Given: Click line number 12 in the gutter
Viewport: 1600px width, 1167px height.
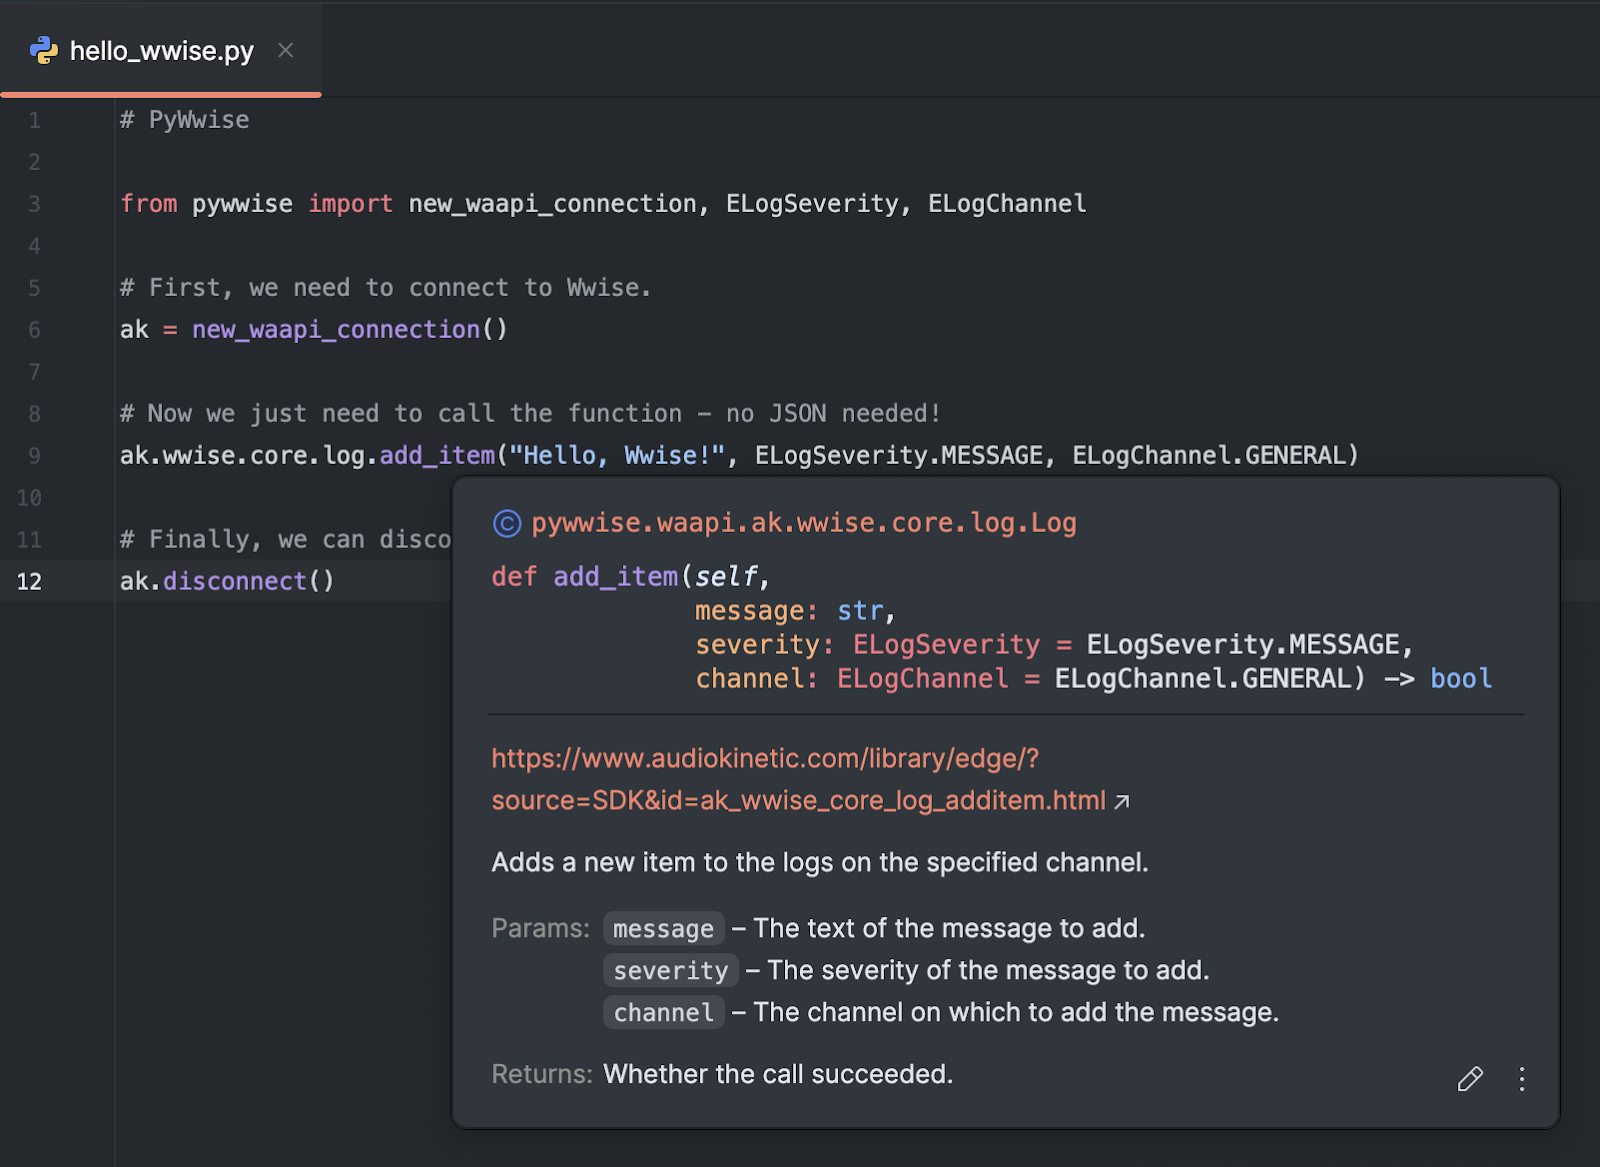Looking at the screenshot, I should point(30,582).
